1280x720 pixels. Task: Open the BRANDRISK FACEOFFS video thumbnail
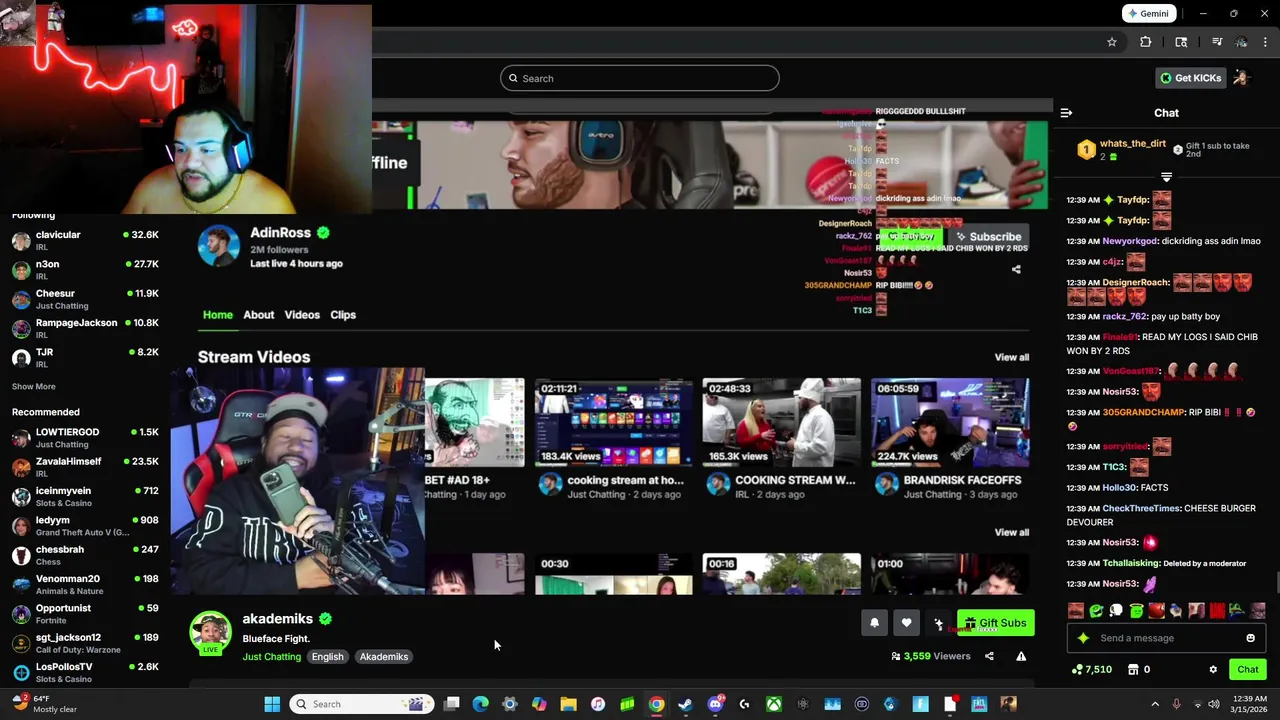click(950, 423)
